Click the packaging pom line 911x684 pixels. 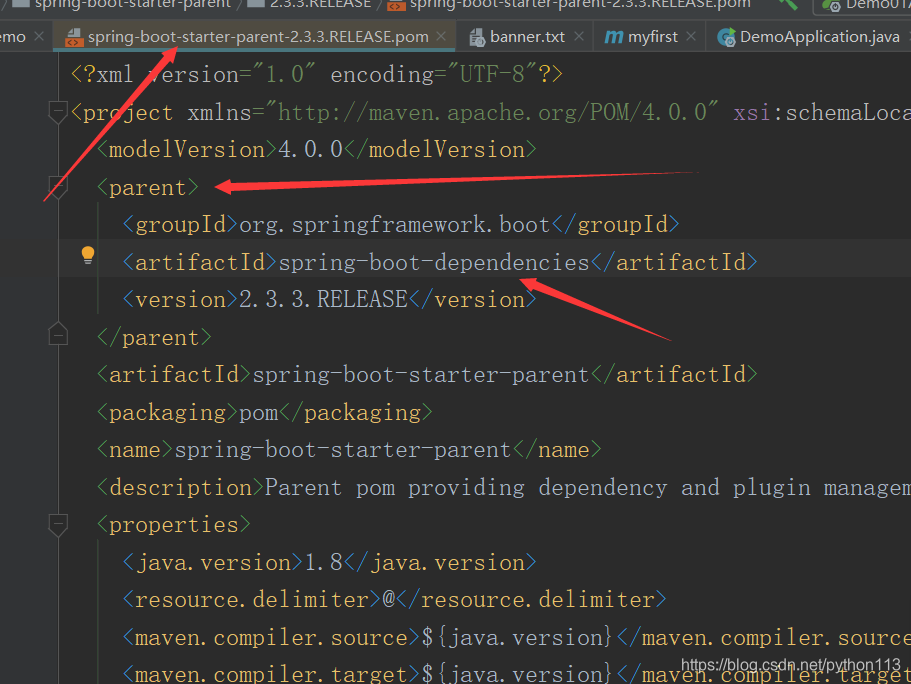264,413
